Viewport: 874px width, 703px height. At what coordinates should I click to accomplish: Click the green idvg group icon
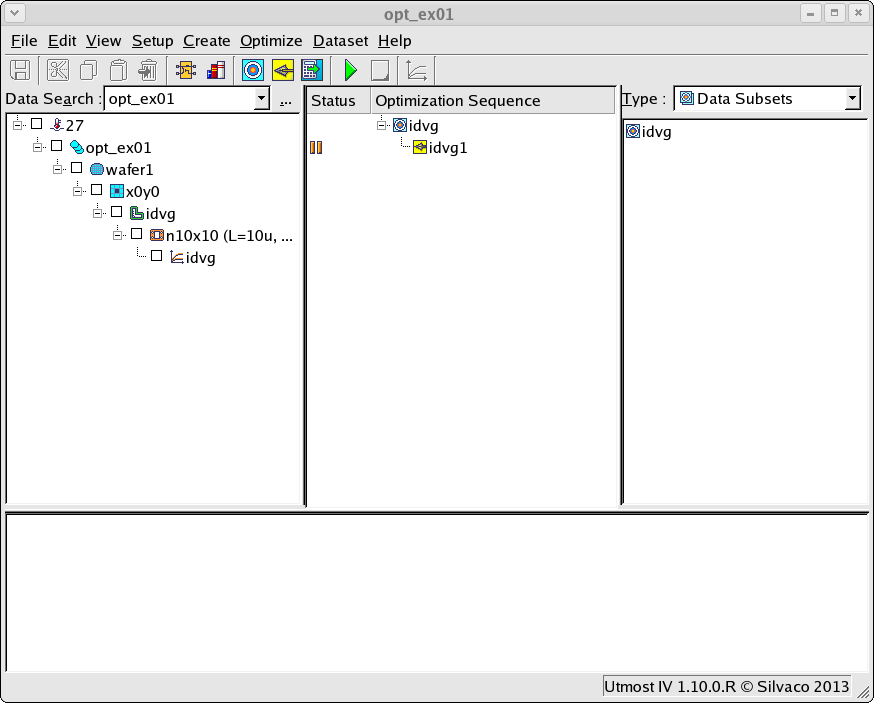click(x=137, y=213)
